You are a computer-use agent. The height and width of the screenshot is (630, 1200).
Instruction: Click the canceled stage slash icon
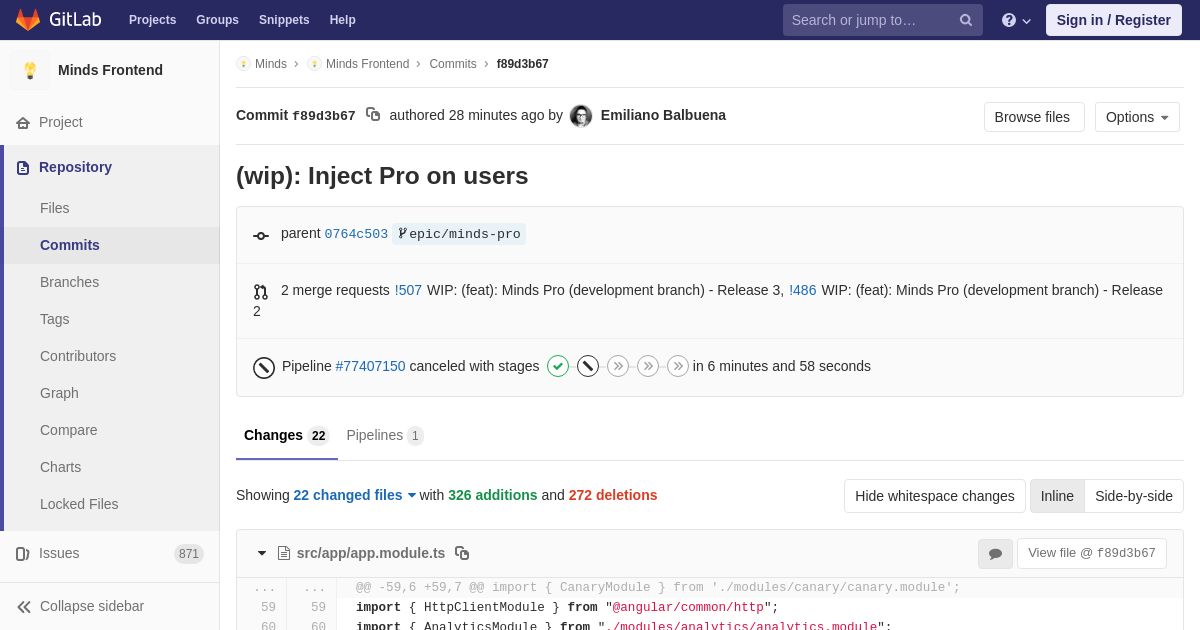[x=588, y=366]
